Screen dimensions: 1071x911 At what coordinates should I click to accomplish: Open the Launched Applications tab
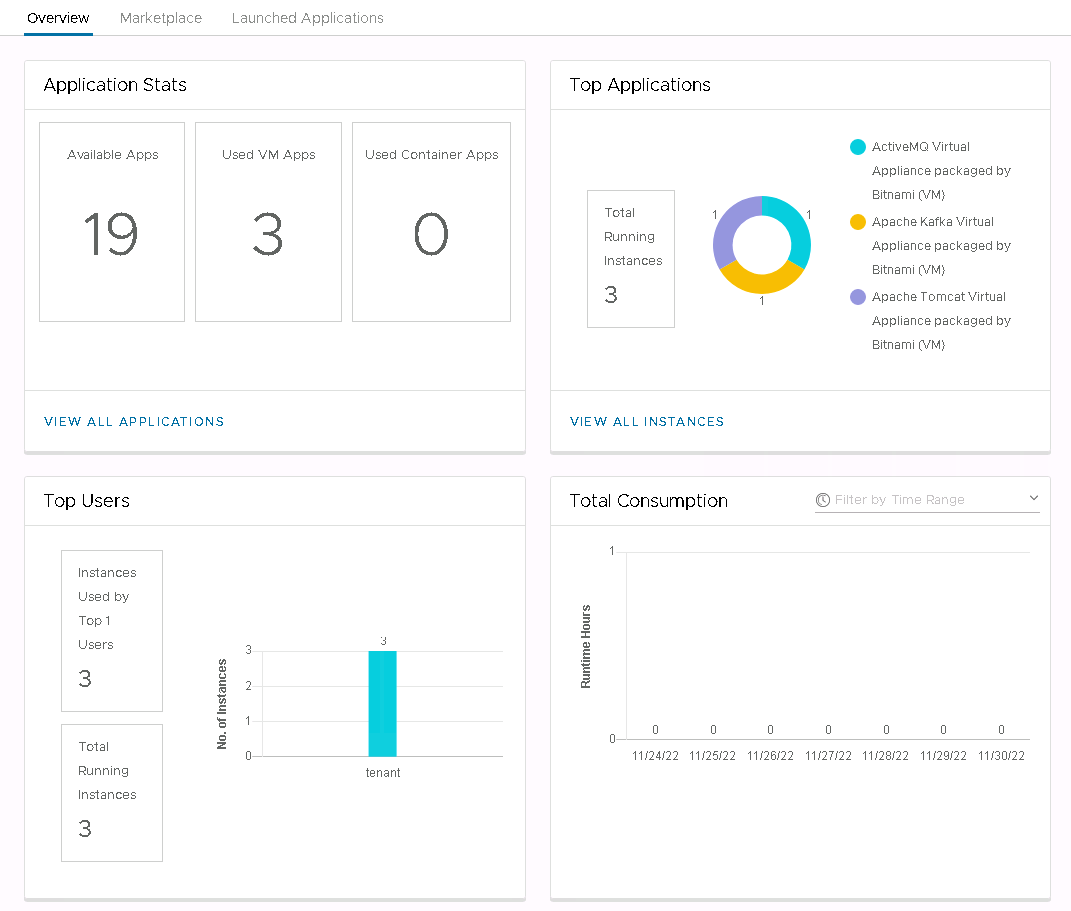coord(307,18)
